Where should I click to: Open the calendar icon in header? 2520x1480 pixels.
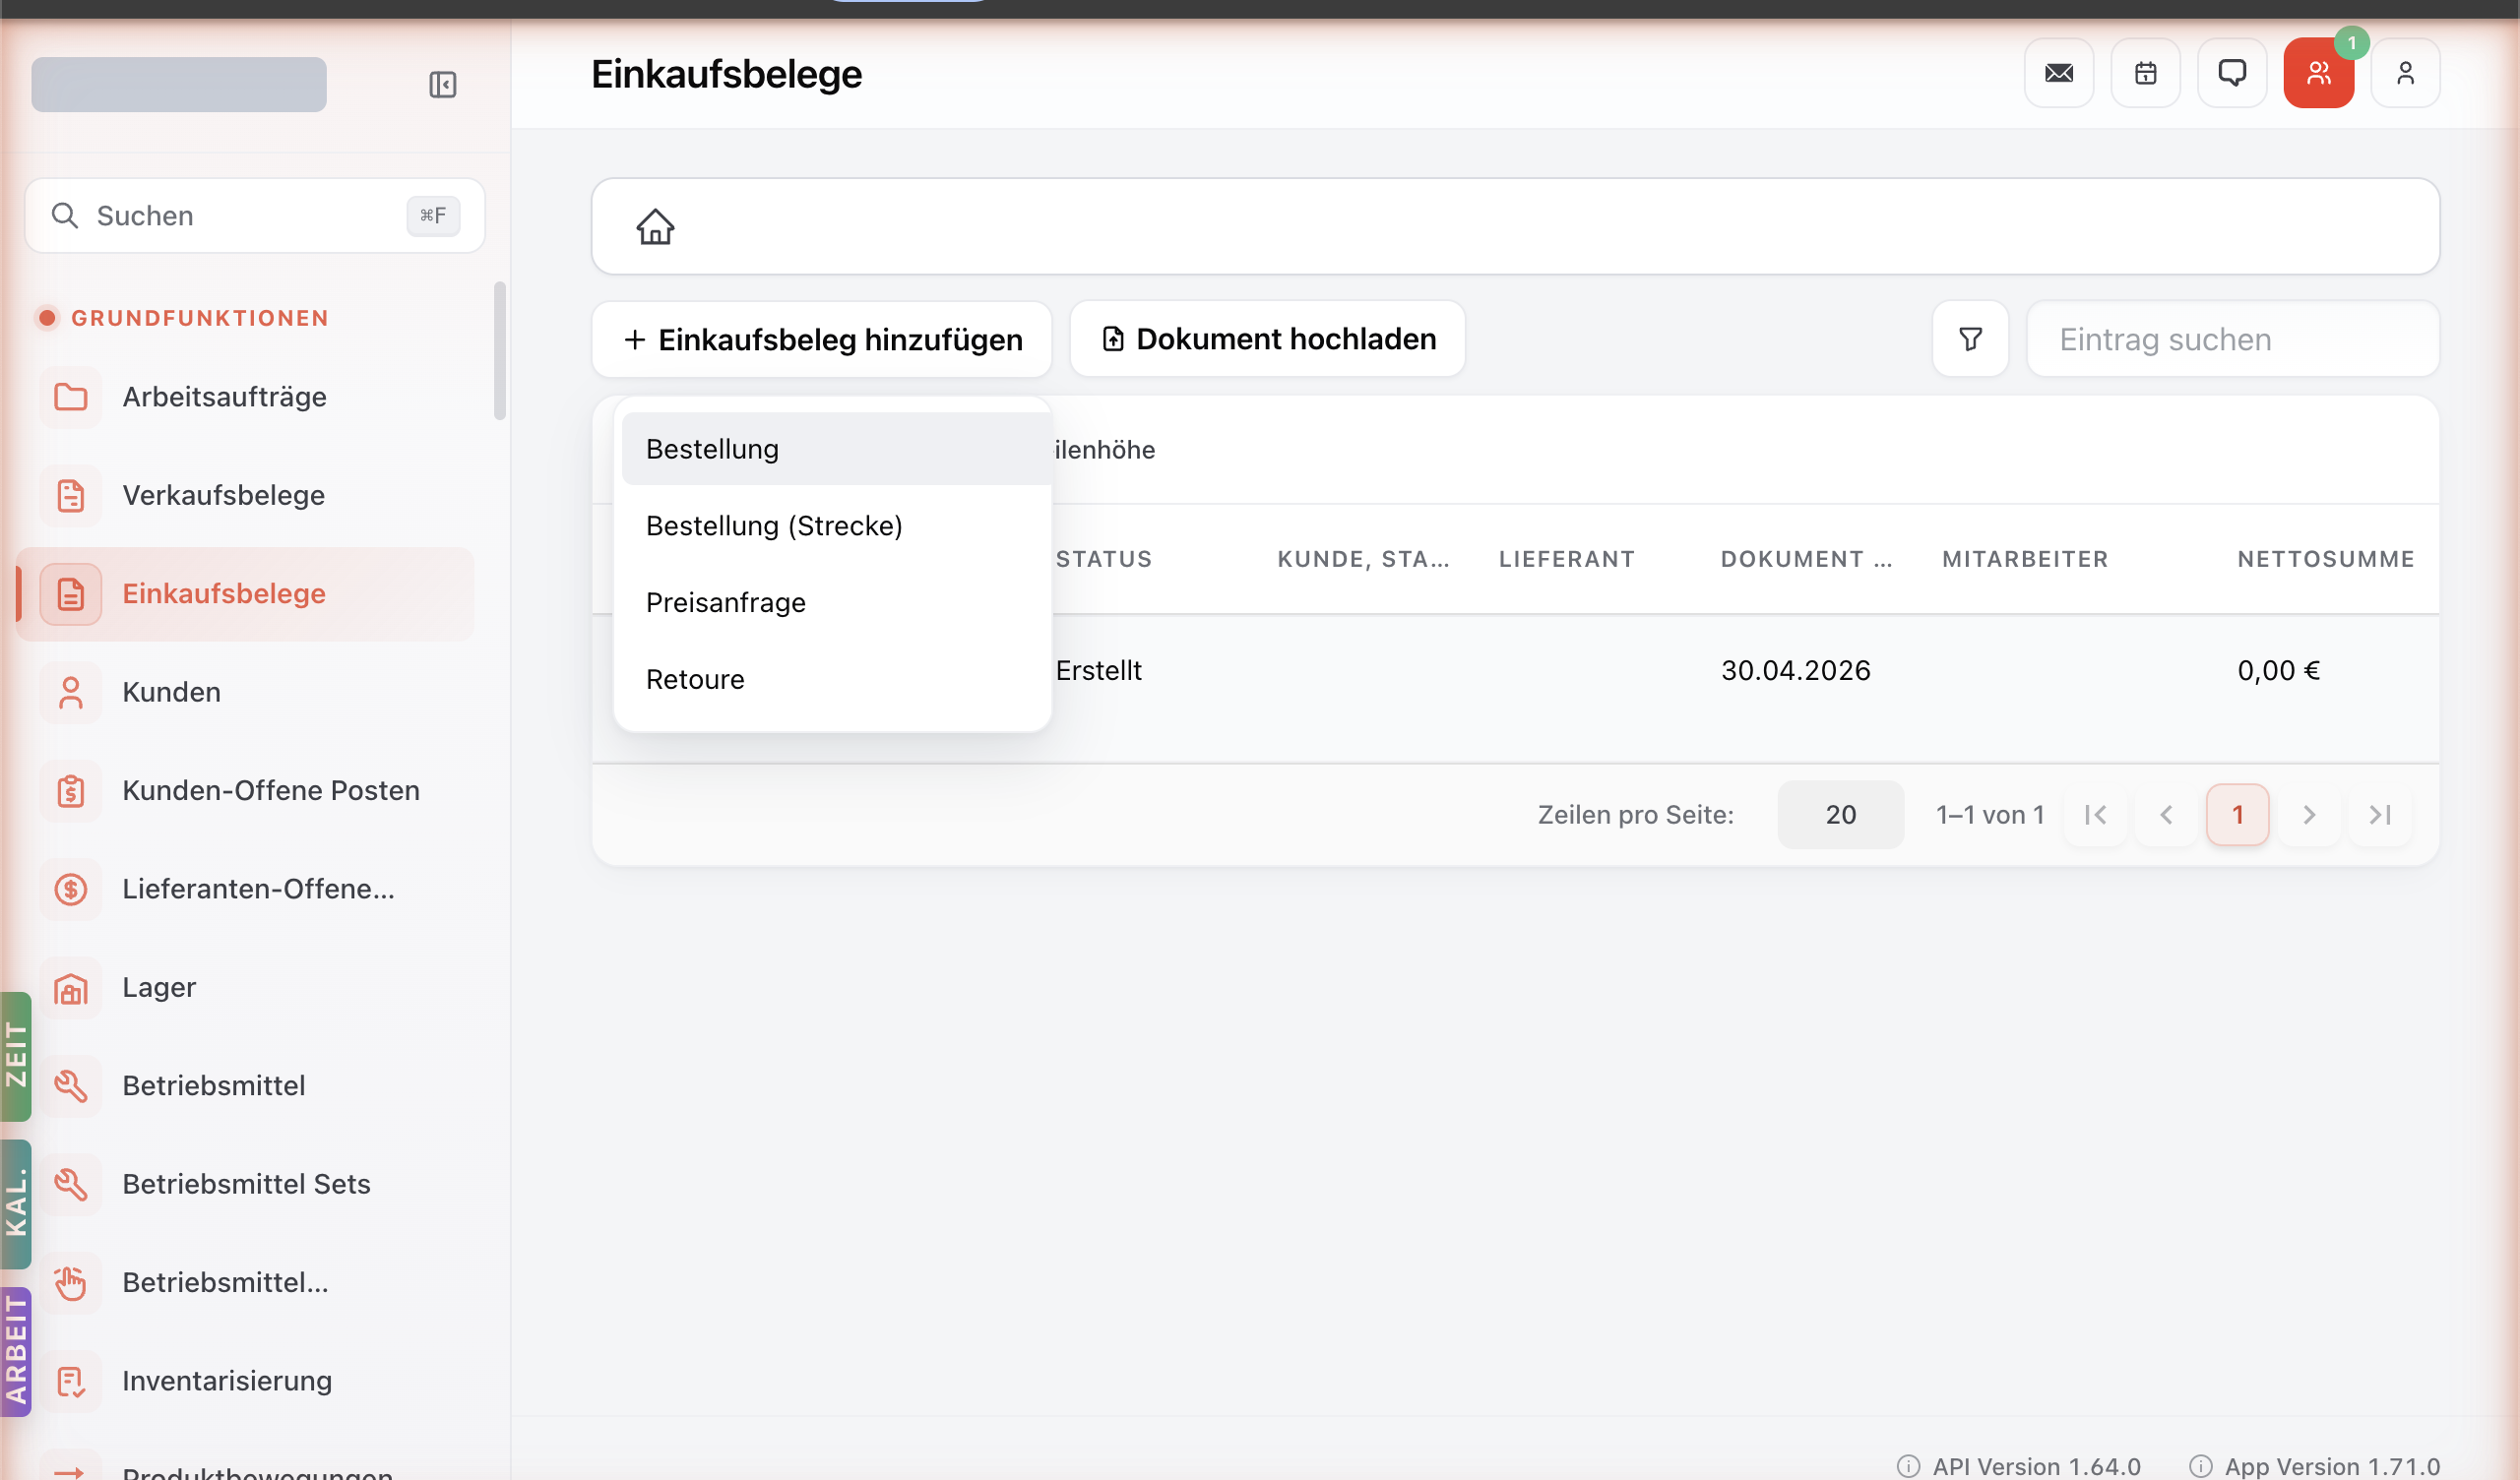(x=2145, y=73)
